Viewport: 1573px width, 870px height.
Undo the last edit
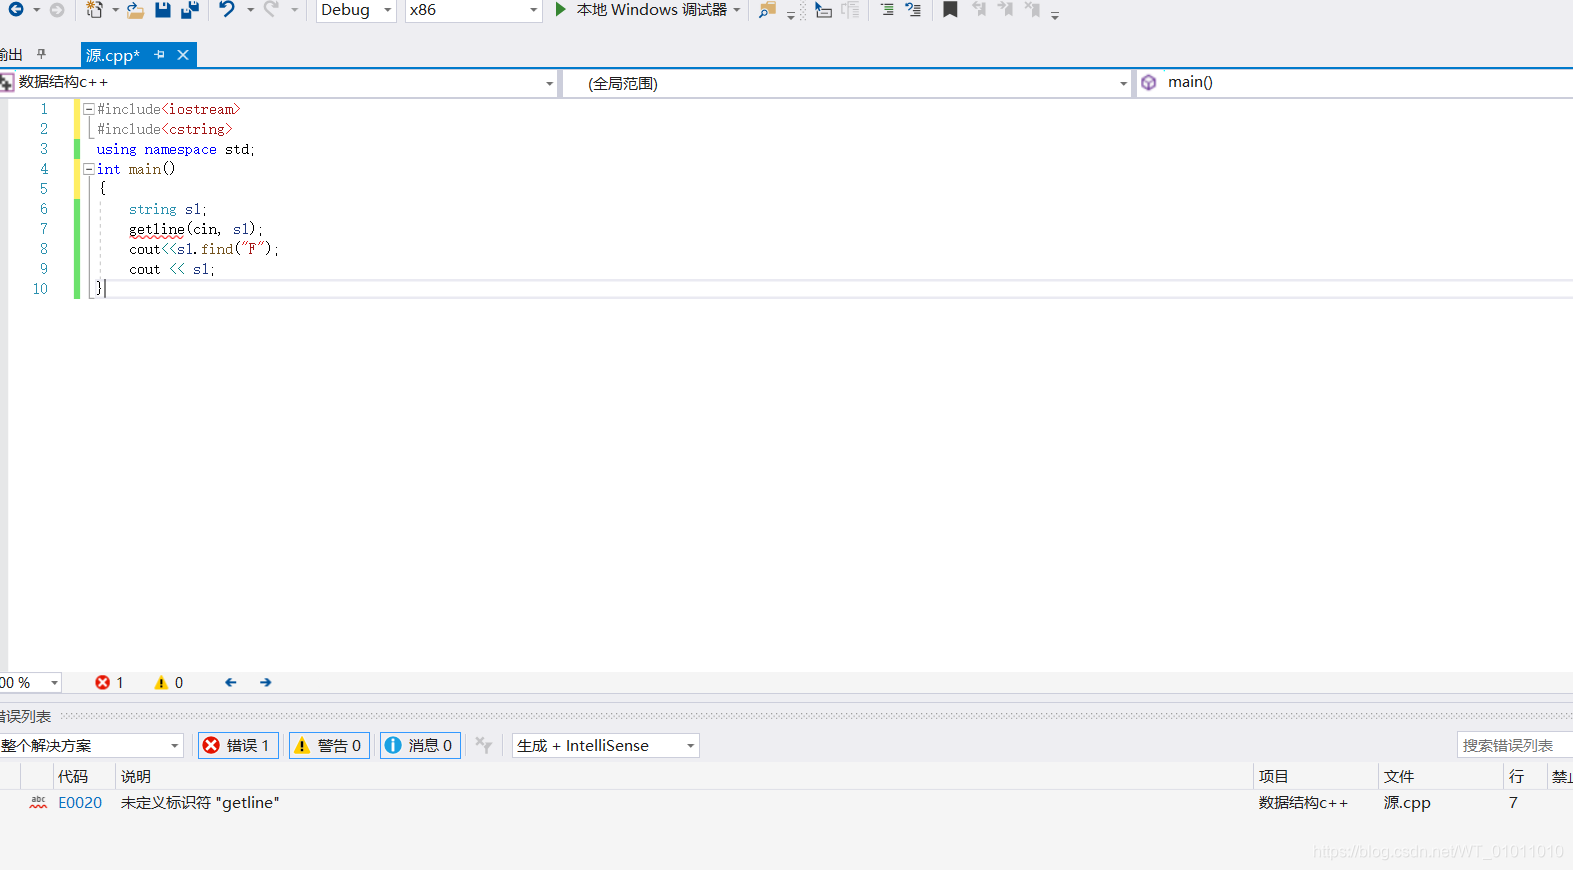[227, 9]
